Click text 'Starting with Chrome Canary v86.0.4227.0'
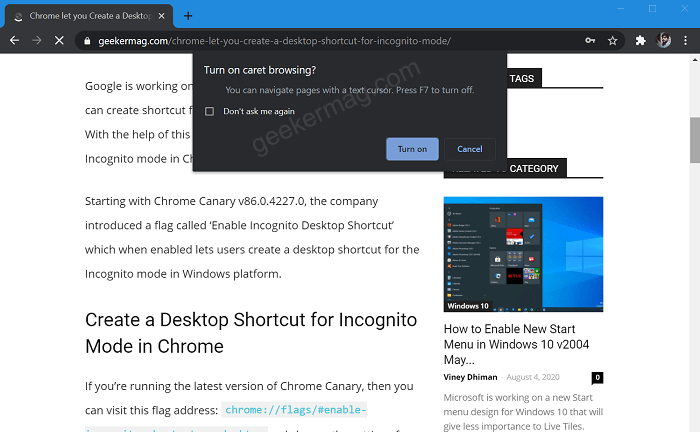 click(x=195, y=201)
